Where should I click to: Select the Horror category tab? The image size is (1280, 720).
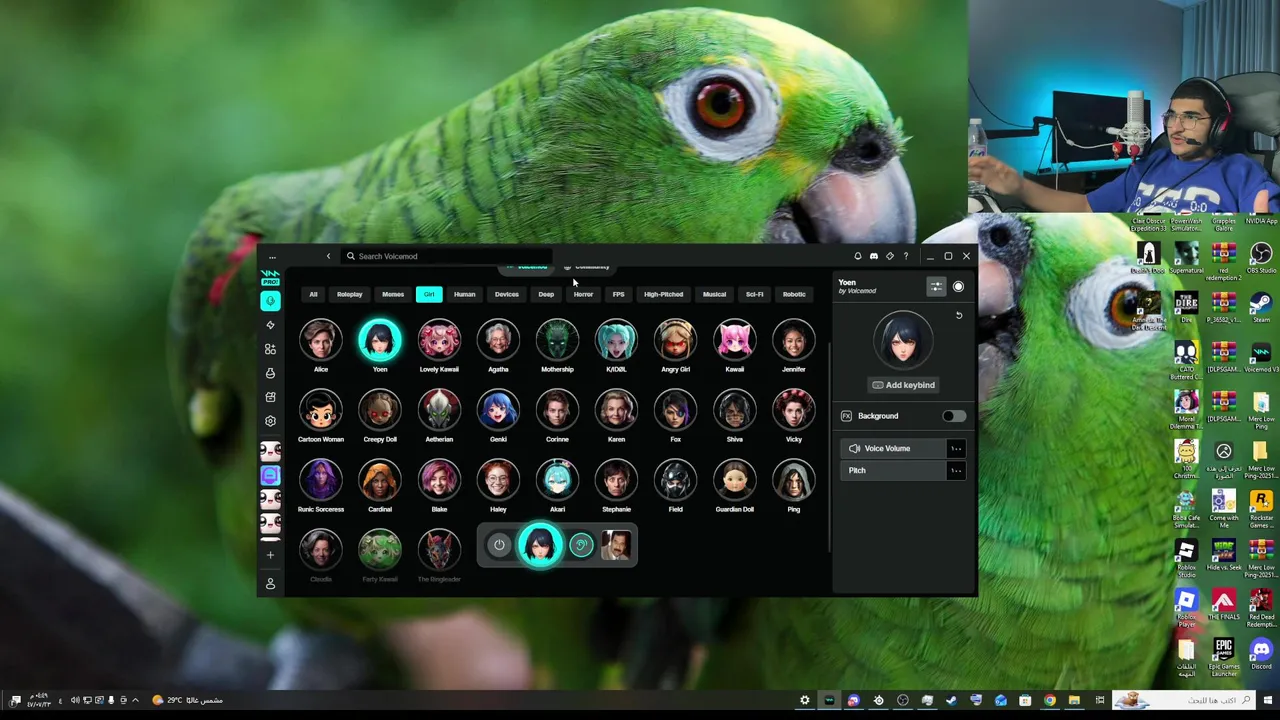(583, 294)
